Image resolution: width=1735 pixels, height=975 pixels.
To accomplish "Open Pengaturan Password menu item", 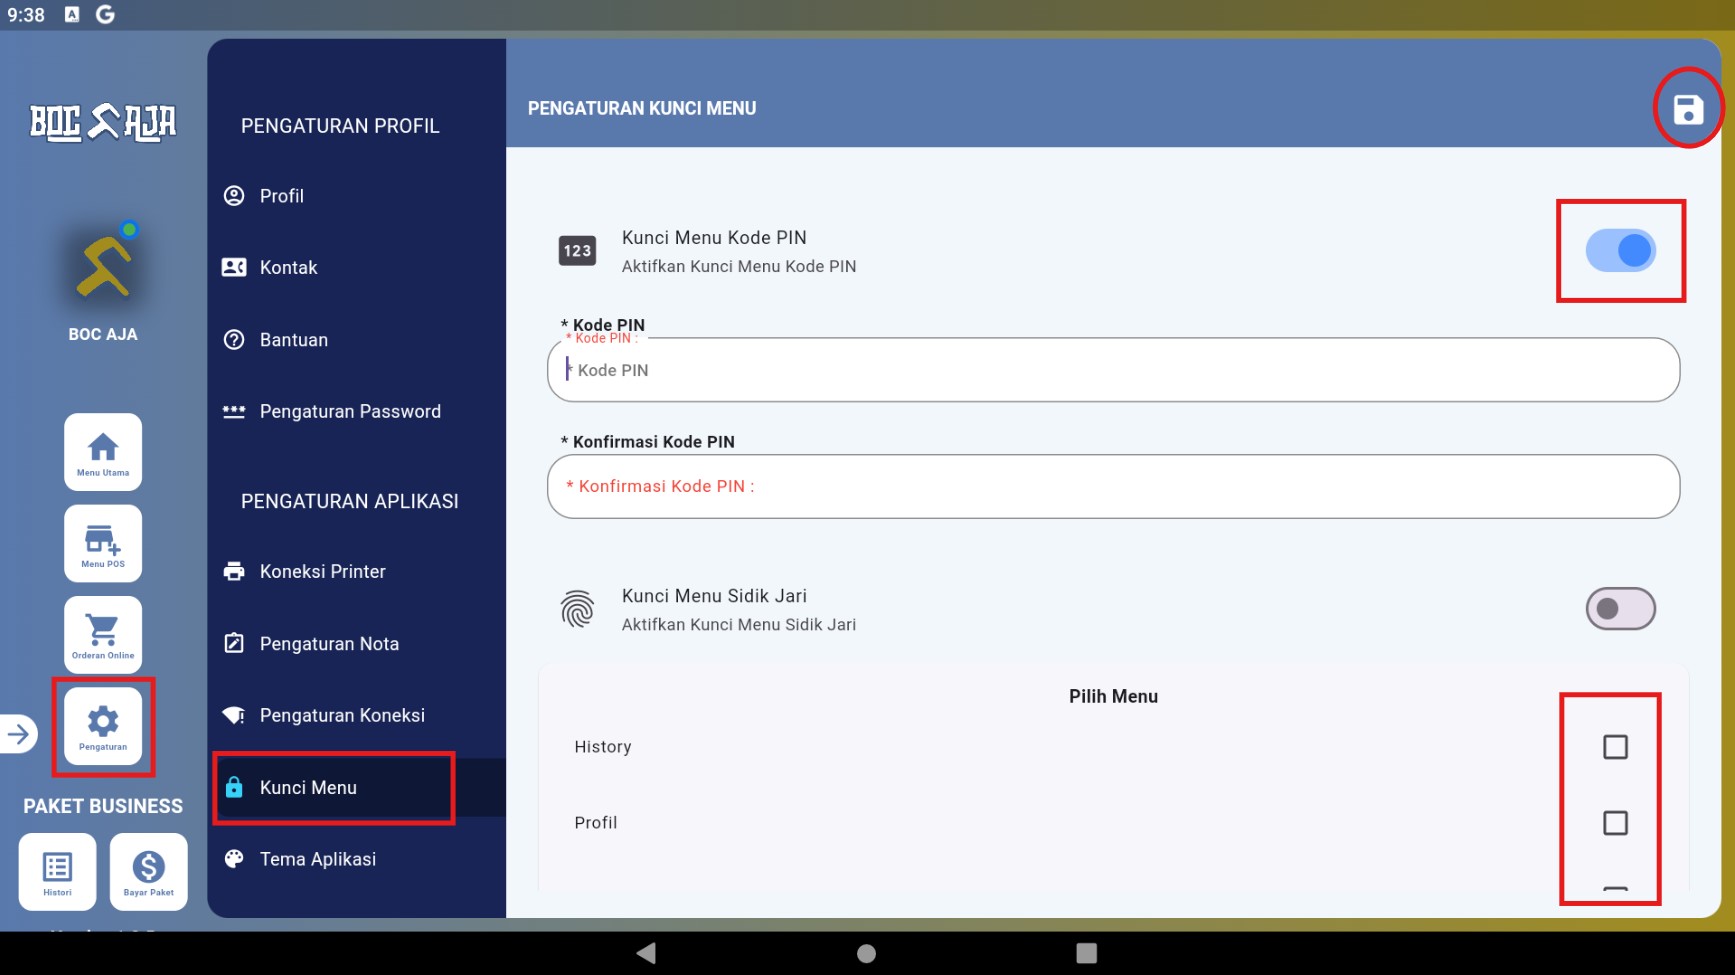I will tap(356, 412).
